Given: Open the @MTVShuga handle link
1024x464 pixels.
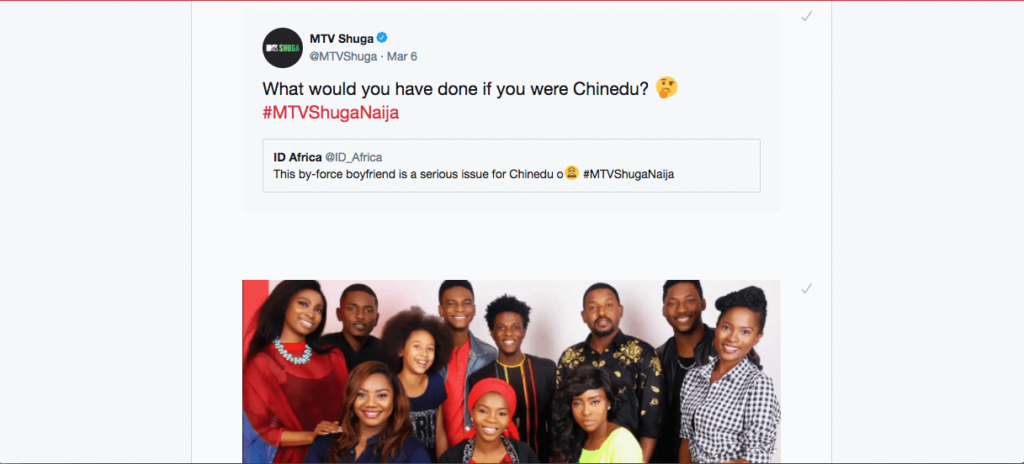Looking at the screenshot, I should click(x=343, y=57).
